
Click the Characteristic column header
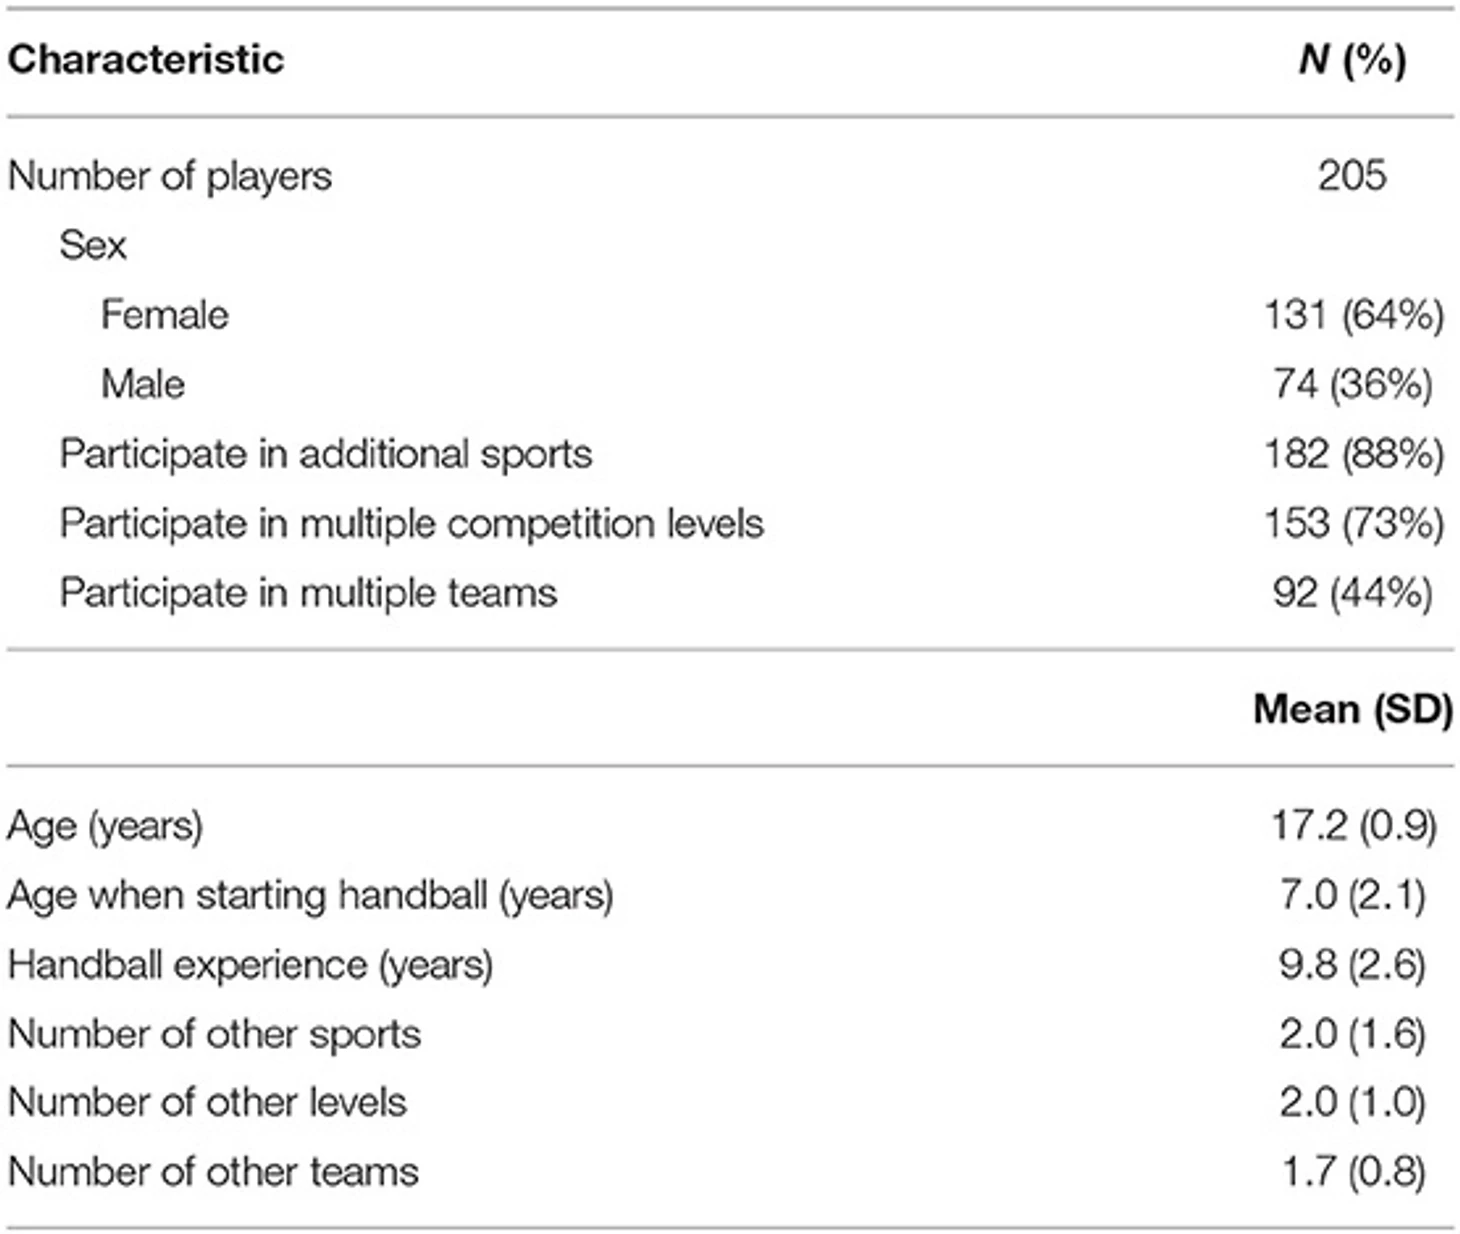(x=146, y=60)
